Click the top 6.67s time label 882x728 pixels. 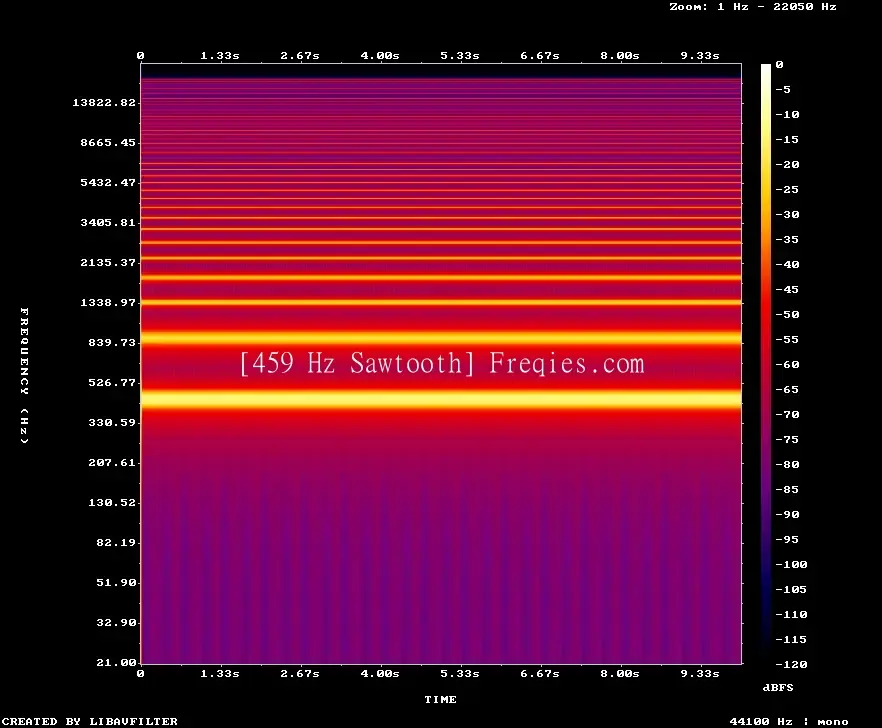pos(539,56)
